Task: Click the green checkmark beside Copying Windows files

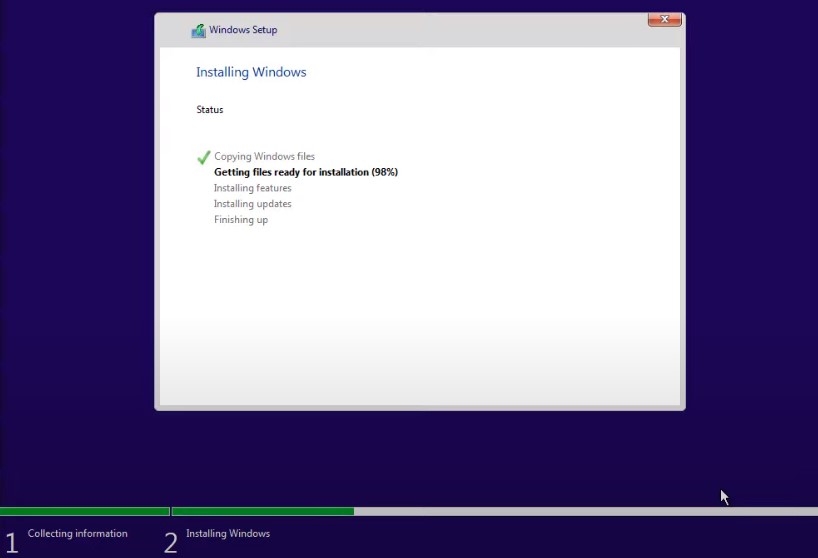Action: [204, 157]
